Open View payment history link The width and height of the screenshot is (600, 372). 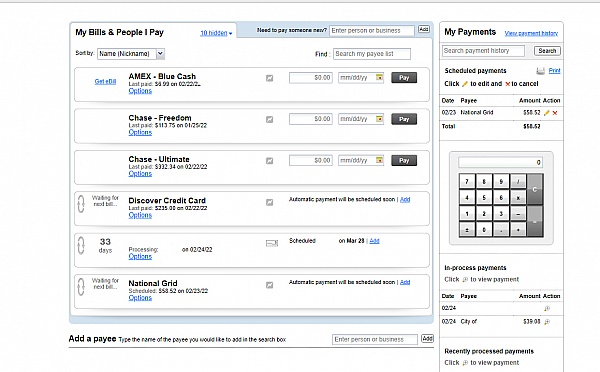tap(531, 33)
